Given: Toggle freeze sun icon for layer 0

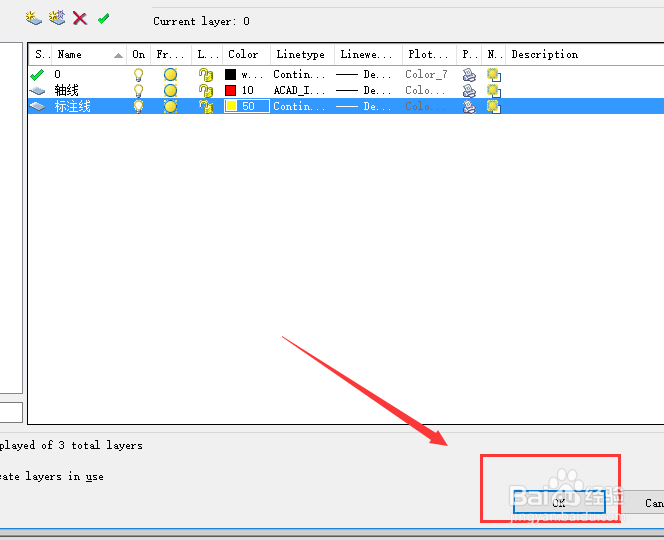Looking at the screenshot, I should (170, 75).
